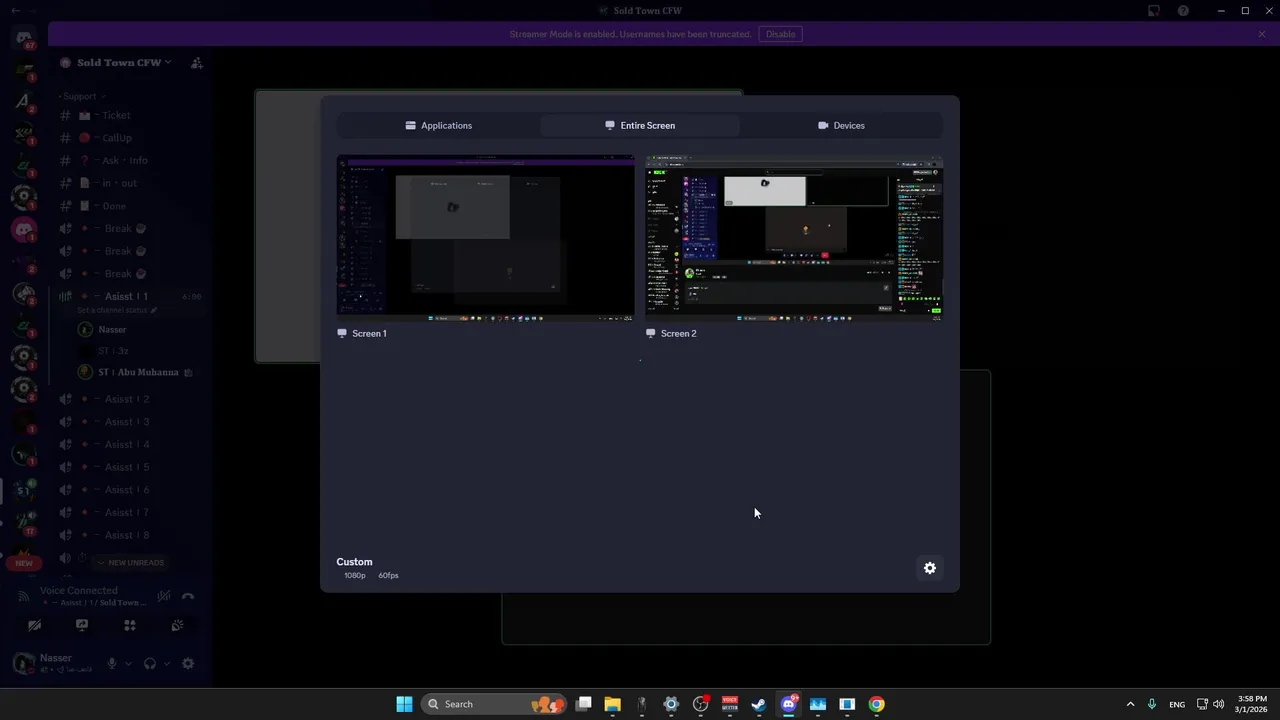Screen dimensions: 1280x720
Task: Expand the Sold Town CFW server menu
Action: click(x=124, y=62)
